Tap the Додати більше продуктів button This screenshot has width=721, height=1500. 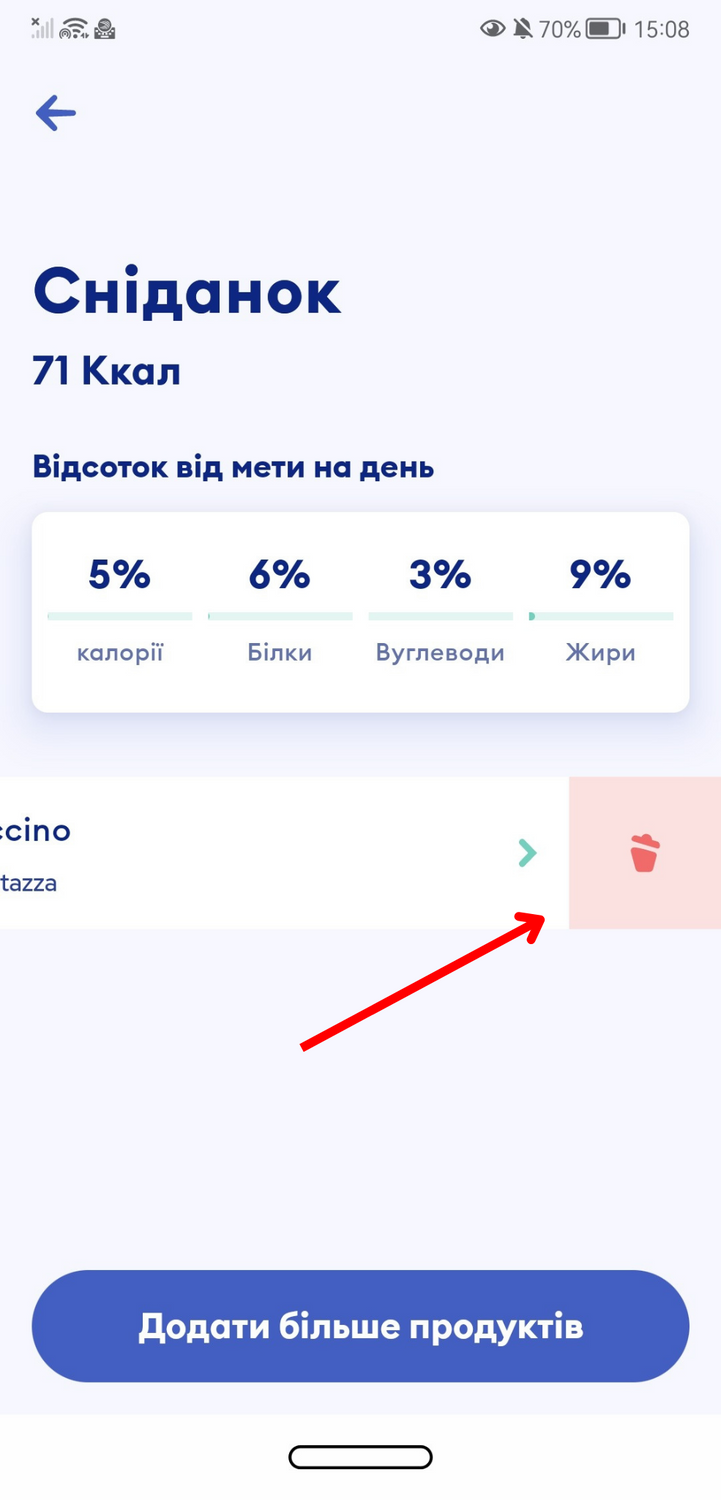tap(360, 1326)
